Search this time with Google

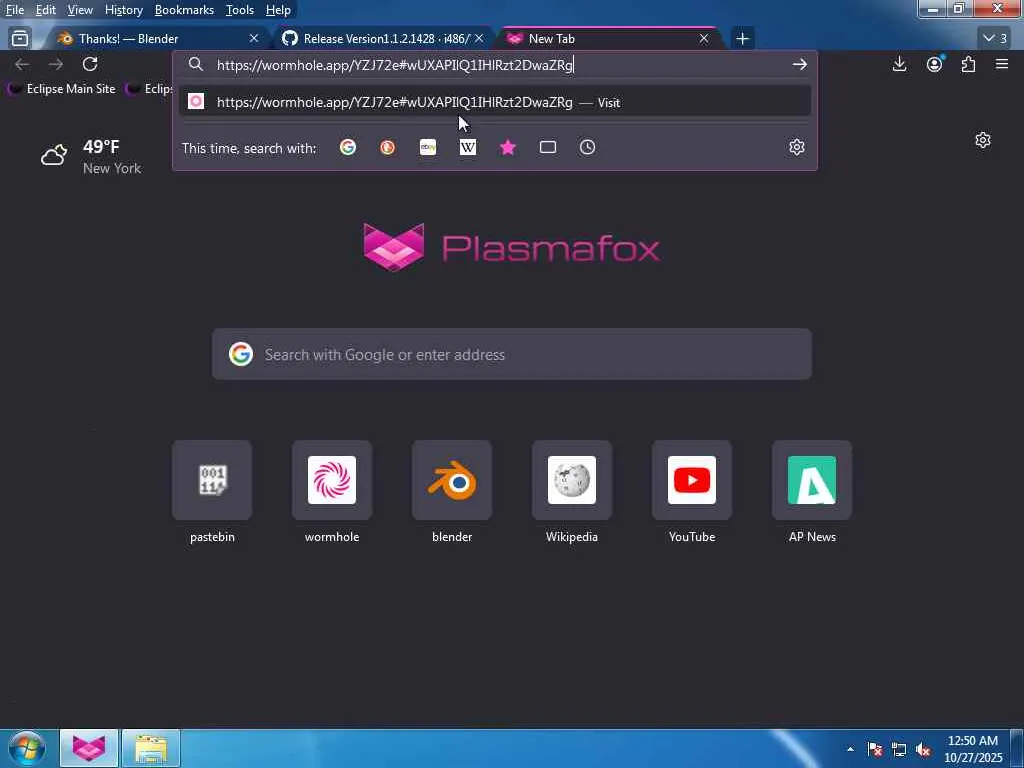click(348, 148)
